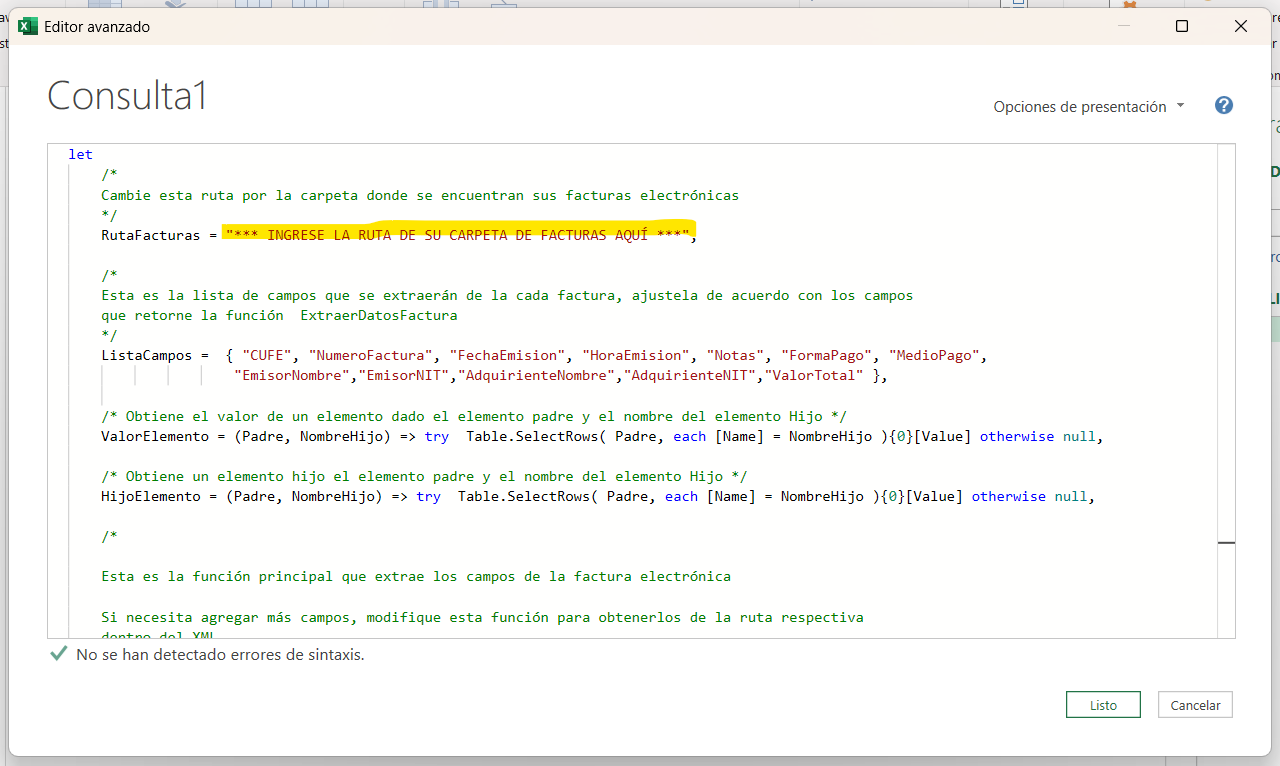Click the "FormaPago" string
This screenshot has width=1280, height=766.
click(827, 355)
